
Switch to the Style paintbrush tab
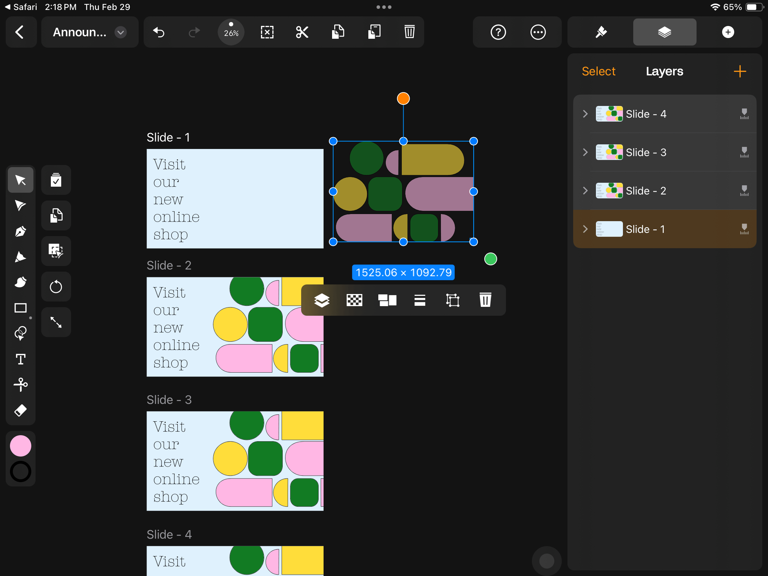(601, 32)
